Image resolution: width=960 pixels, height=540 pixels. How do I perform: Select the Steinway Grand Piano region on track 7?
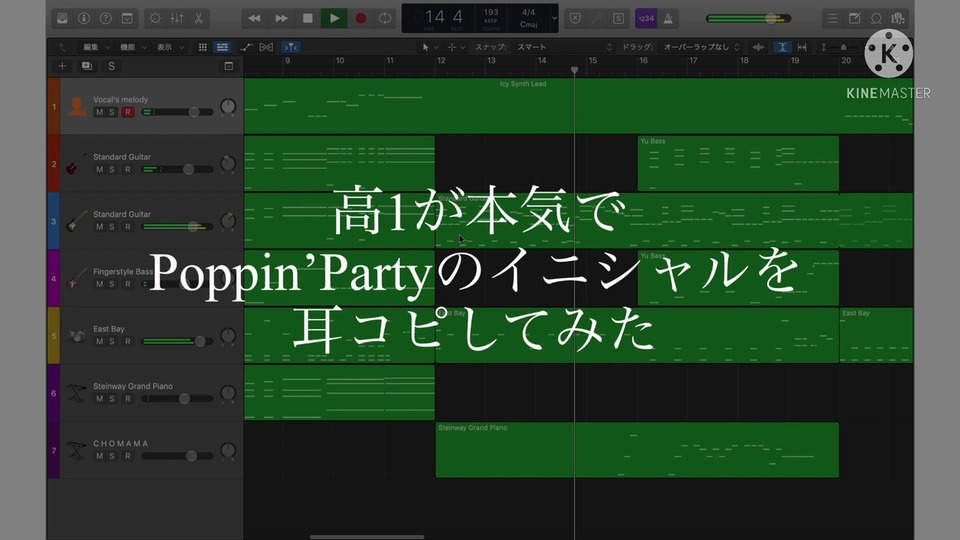(637, 450)
